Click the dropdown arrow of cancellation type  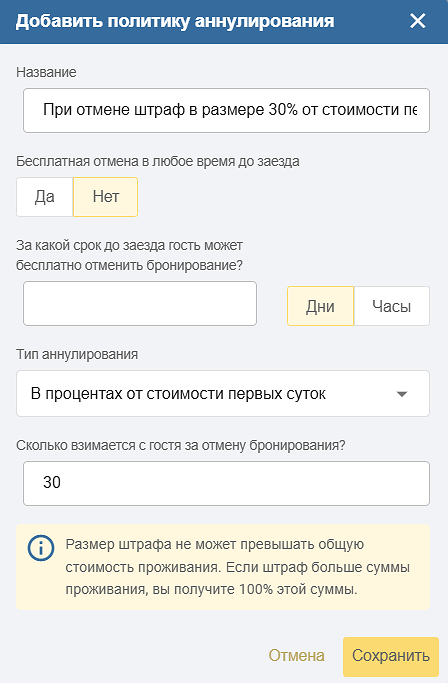pos(402,394)
